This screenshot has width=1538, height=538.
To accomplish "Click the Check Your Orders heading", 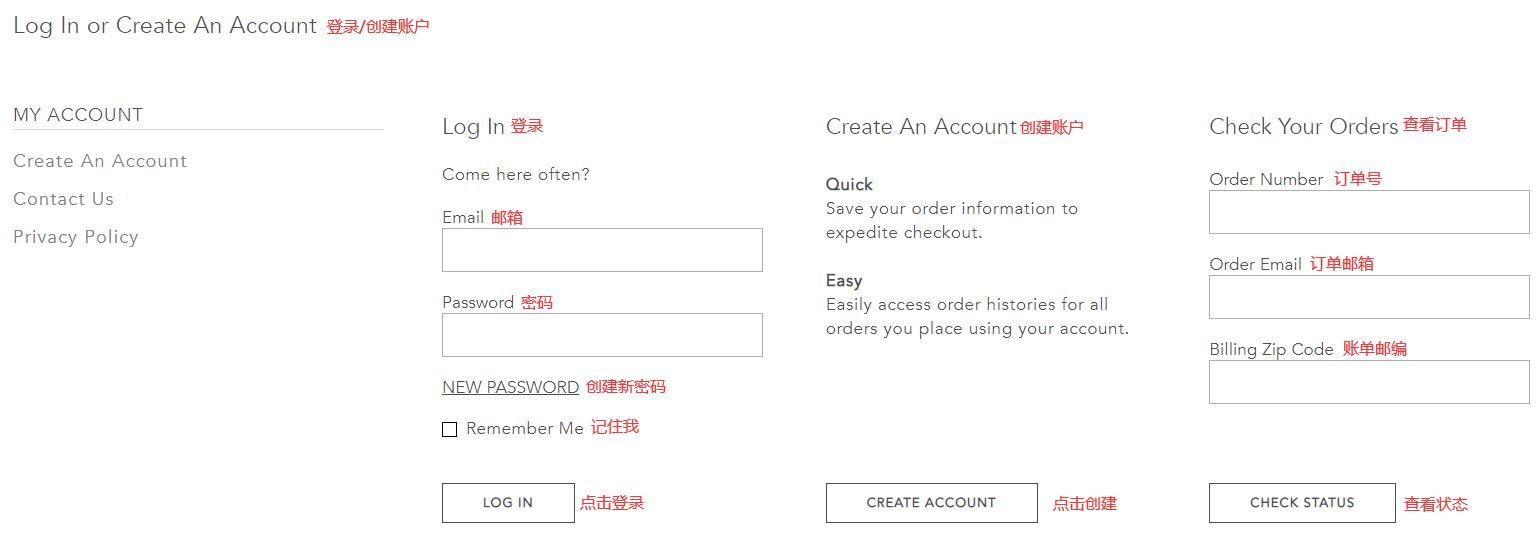I will click(1303, 127).
